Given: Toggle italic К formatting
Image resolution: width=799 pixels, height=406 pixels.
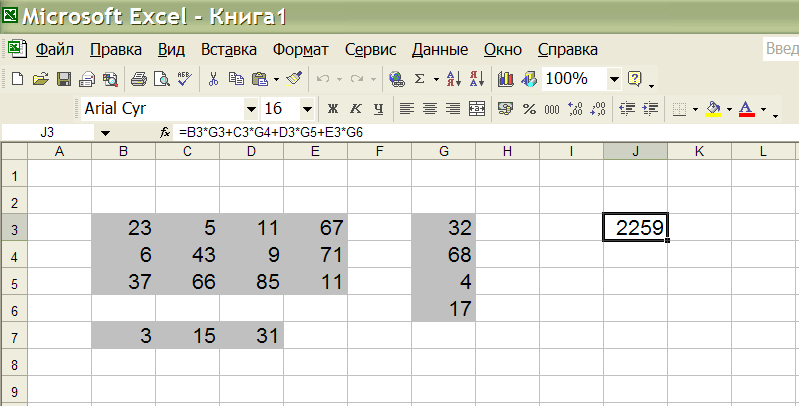Looking at the screenshot, I should [356, 109].
